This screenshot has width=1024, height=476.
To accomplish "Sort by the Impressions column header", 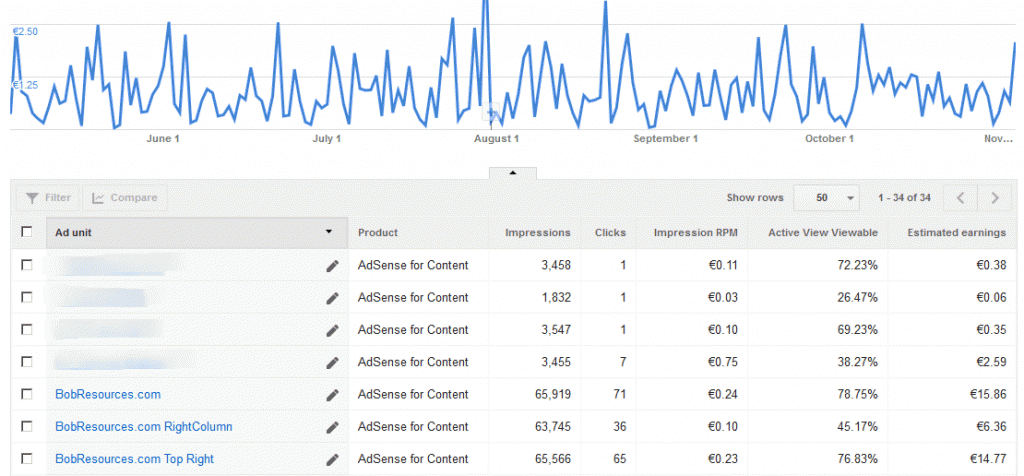I will (537, 232).
